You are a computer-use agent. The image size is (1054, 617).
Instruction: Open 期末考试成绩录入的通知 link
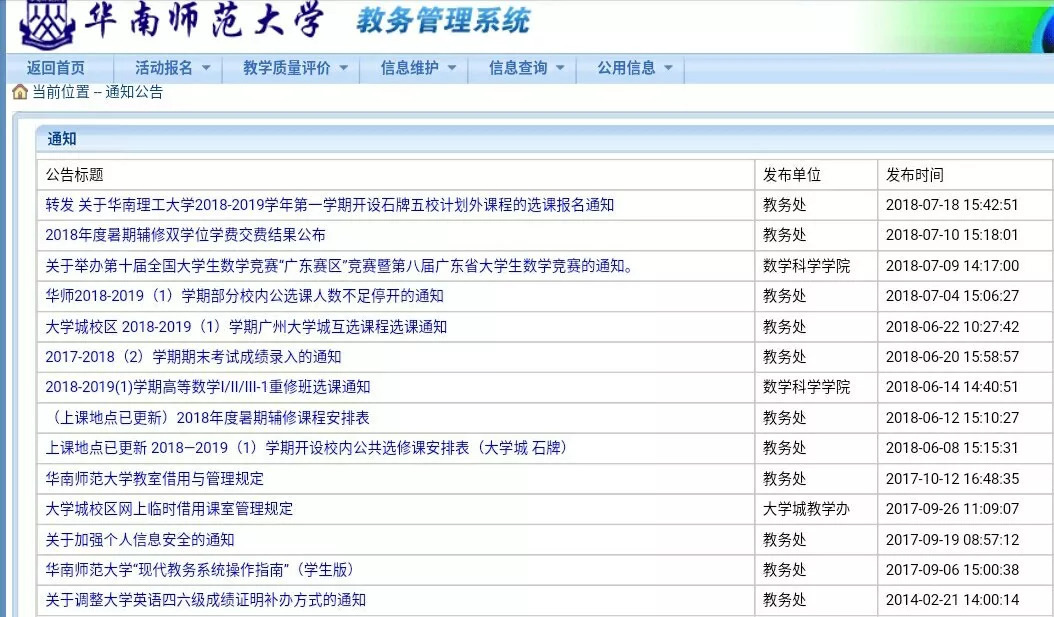coord(193,357)
